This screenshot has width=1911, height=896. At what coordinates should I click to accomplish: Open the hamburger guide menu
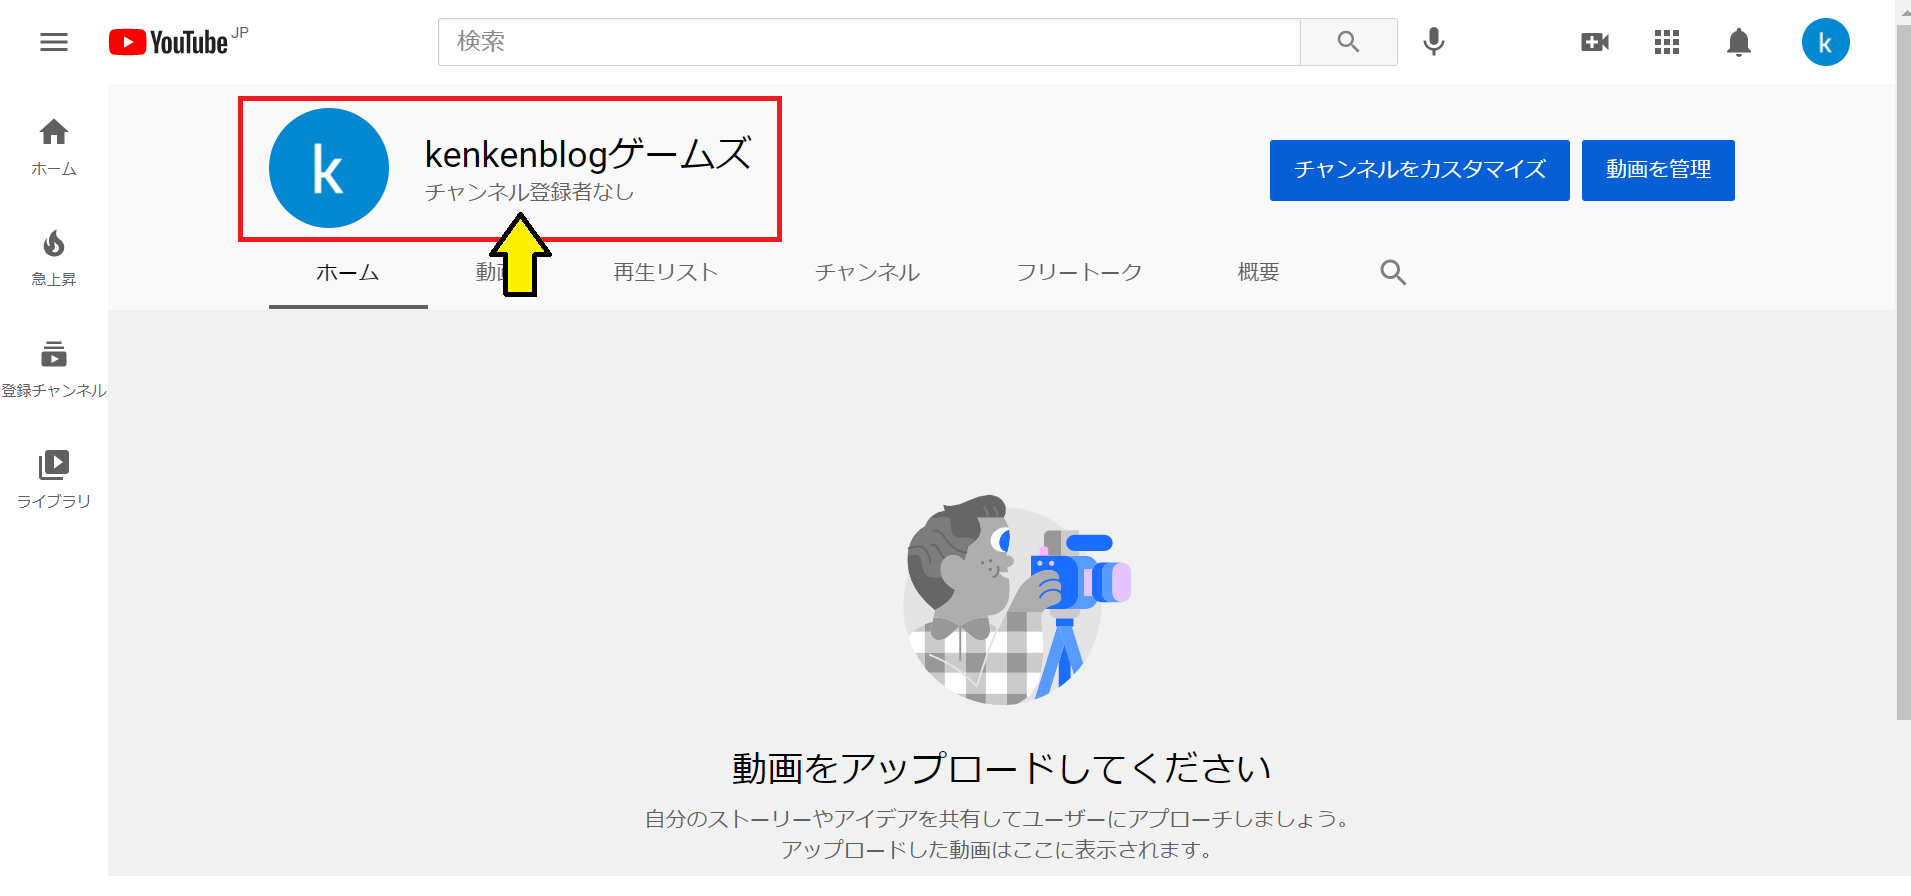click(x=54, y=42)
